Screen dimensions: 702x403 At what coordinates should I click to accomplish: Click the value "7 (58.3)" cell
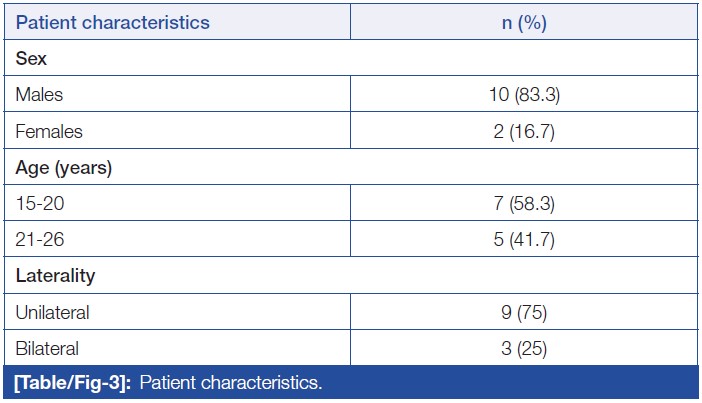pos(525,204)
